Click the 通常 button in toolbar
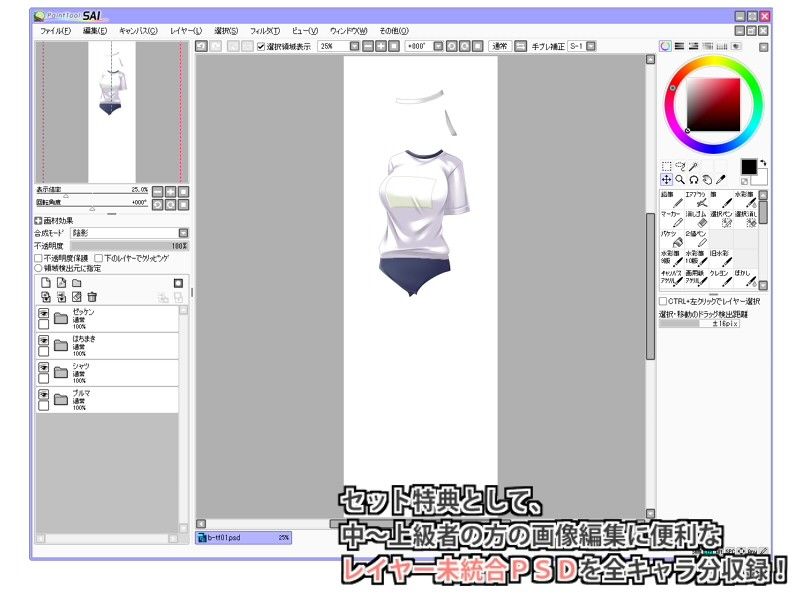 (x=500, y=46)
